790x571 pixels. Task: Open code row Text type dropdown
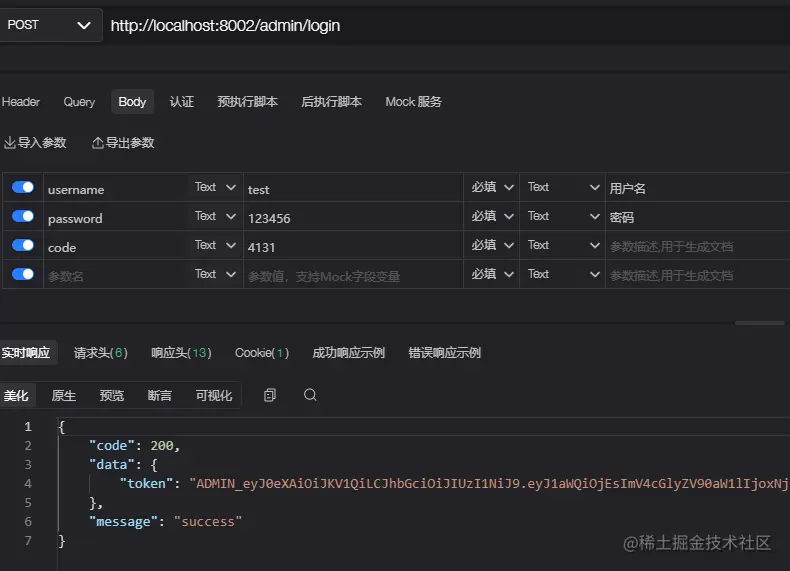(215, 245)
